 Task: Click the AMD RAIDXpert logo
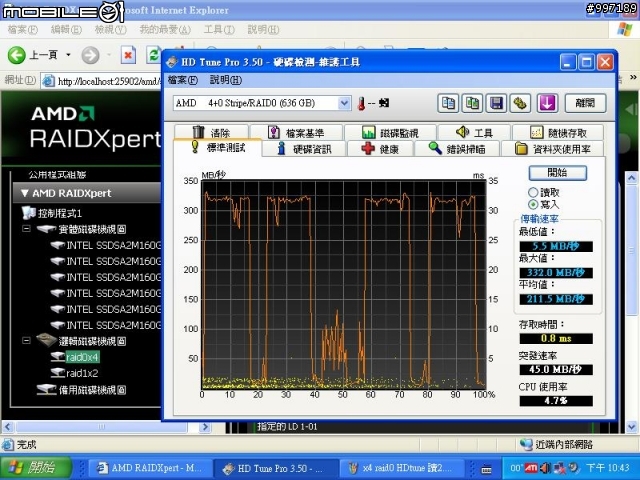(96, 127)
